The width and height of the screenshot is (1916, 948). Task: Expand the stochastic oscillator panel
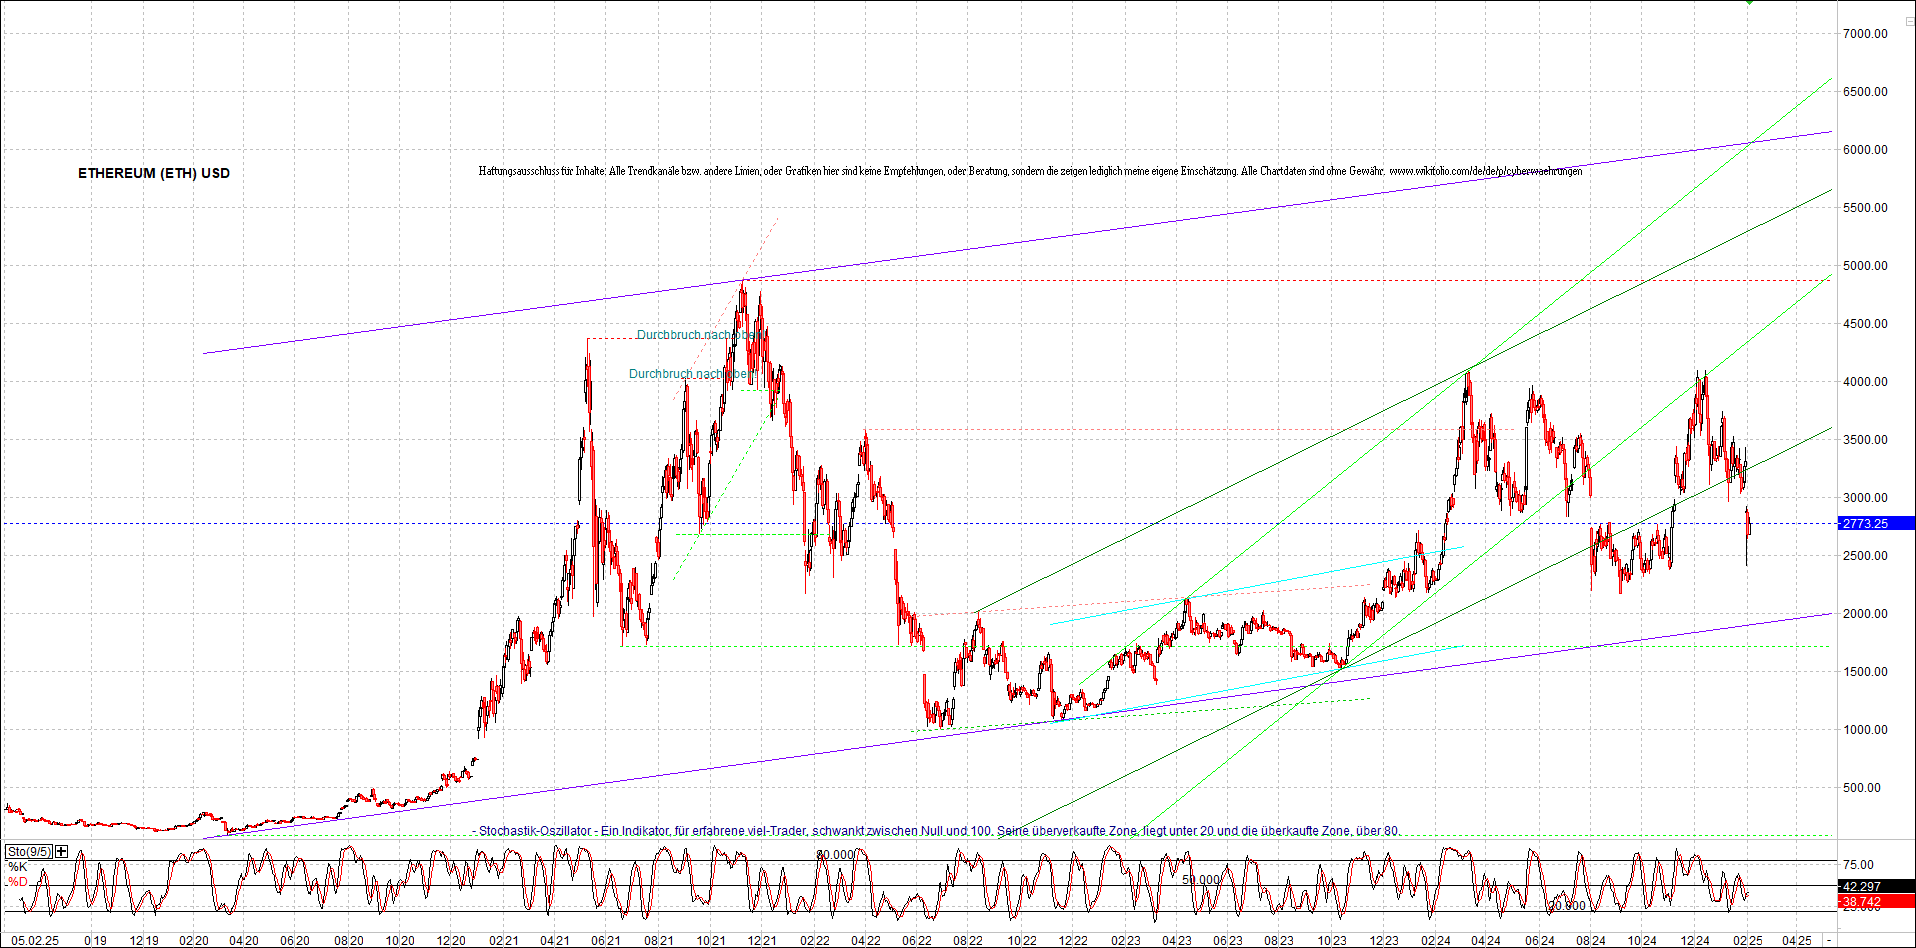click(x=61, y=852)
